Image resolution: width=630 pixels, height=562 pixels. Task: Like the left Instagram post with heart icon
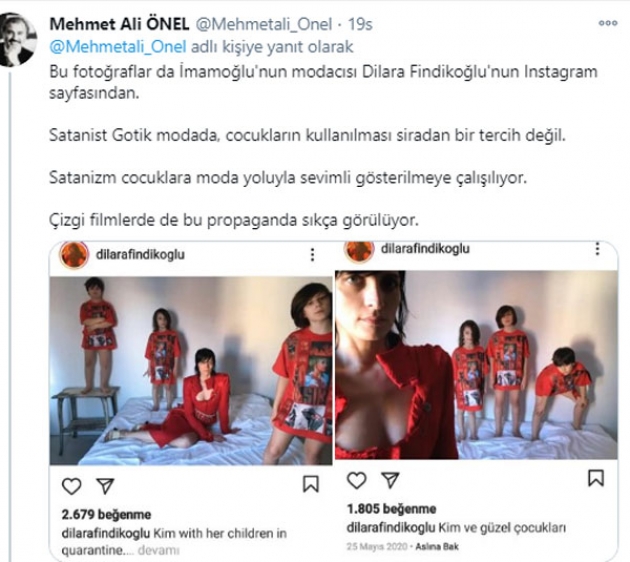tap(72, 486)
